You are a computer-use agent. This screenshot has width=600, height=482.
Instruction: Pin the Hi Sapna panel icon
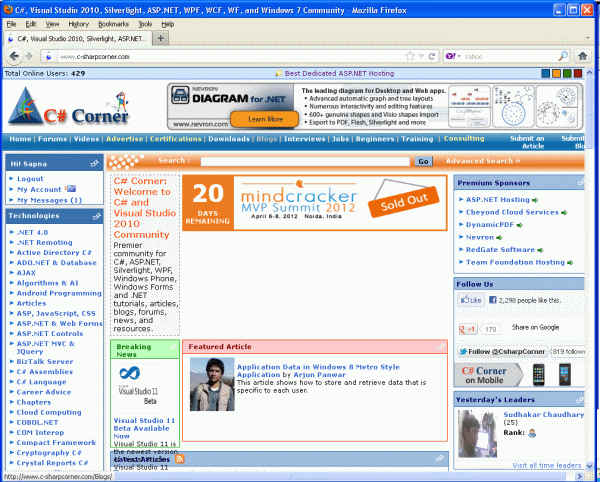tap(94, 164)
